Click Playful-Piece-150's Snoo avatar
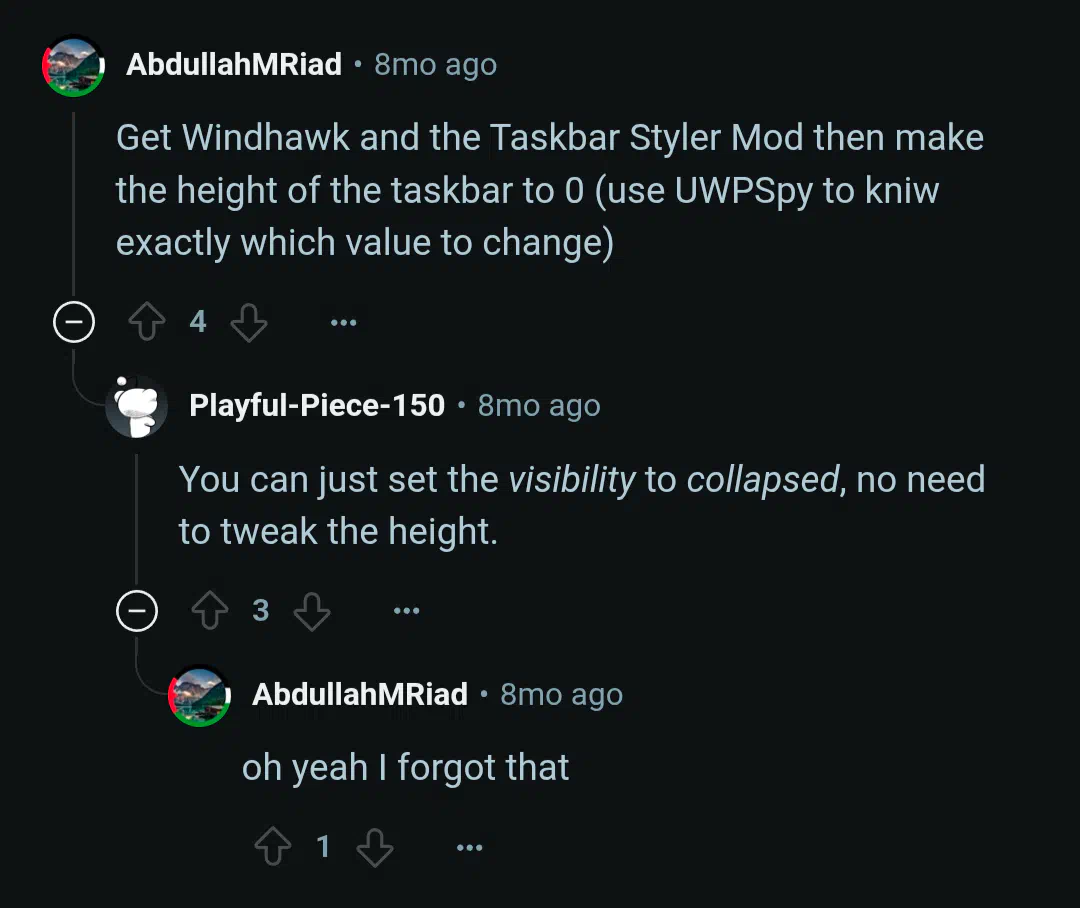The width and height of the screenshot is (1080, 908). tap(136, 406)
